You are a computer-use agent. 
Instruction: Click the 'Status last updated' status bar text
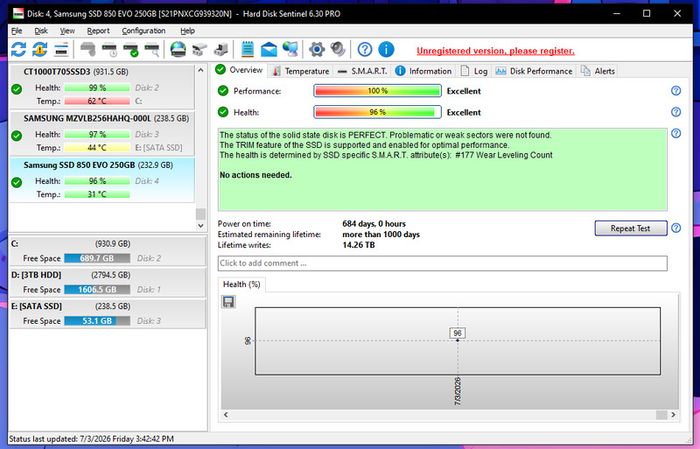[x=91, y=439]
